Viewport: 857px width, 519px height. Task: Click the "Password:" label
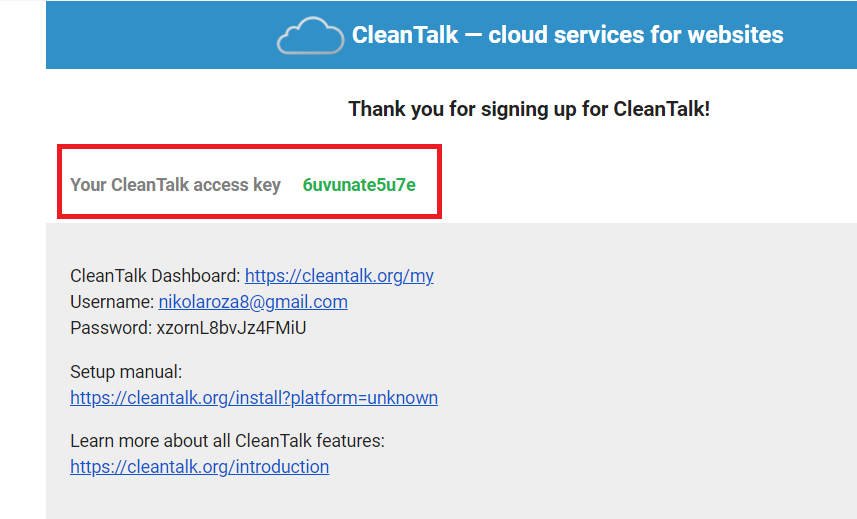(x=111, y=328)
